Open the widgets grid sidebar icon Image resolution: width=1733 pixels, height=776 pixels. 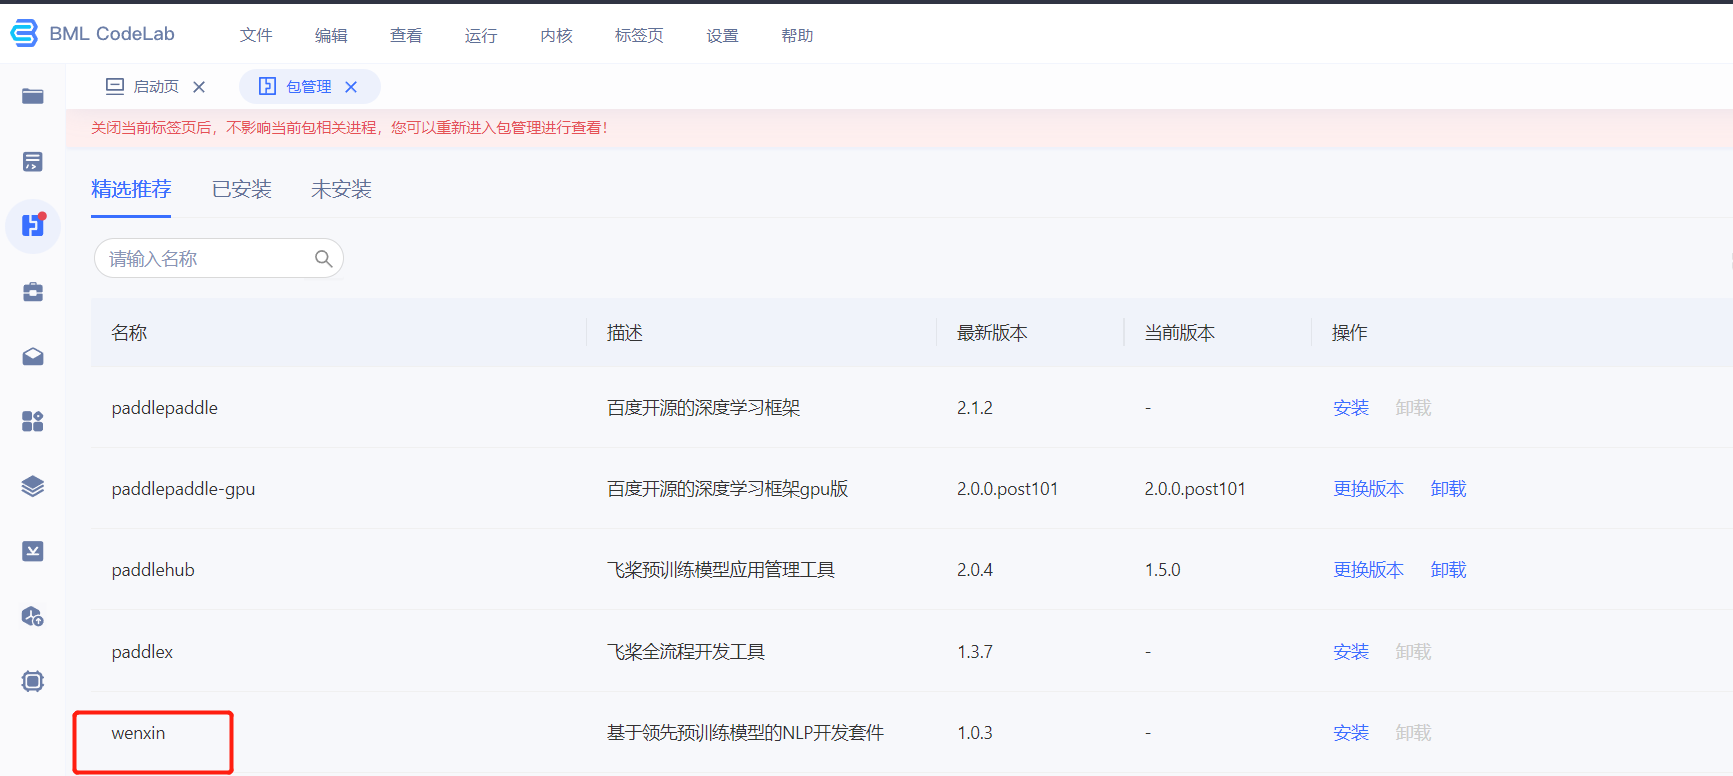(33, 421)
